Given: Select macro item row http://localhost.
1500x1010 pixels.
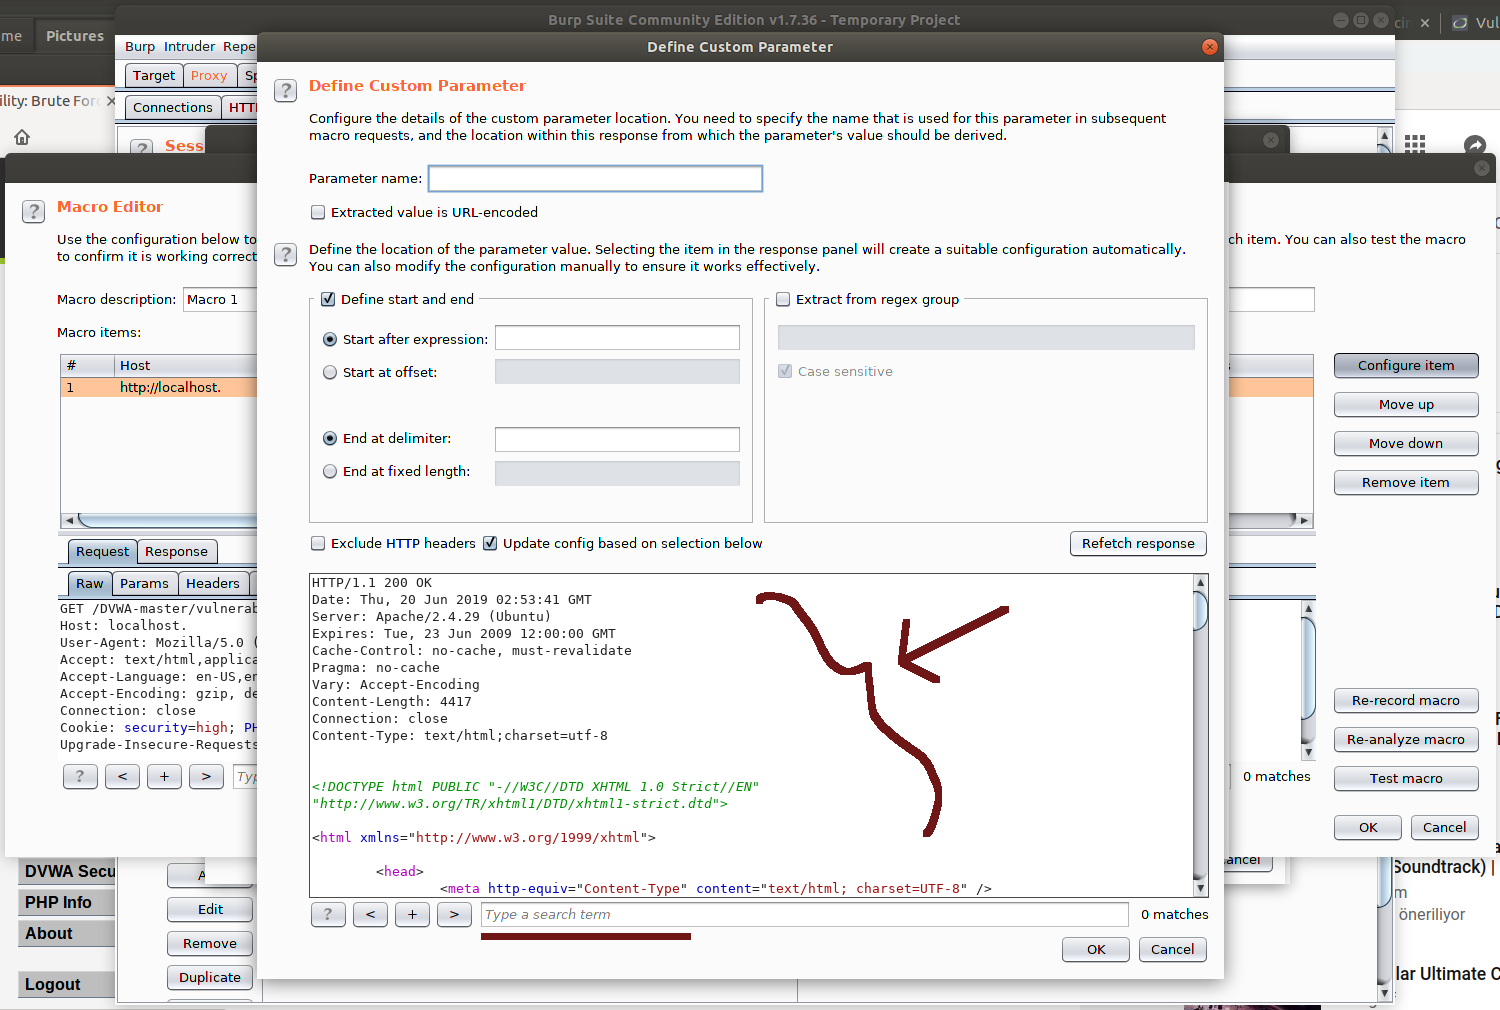Looking at the screenshot, I should 160,387.
